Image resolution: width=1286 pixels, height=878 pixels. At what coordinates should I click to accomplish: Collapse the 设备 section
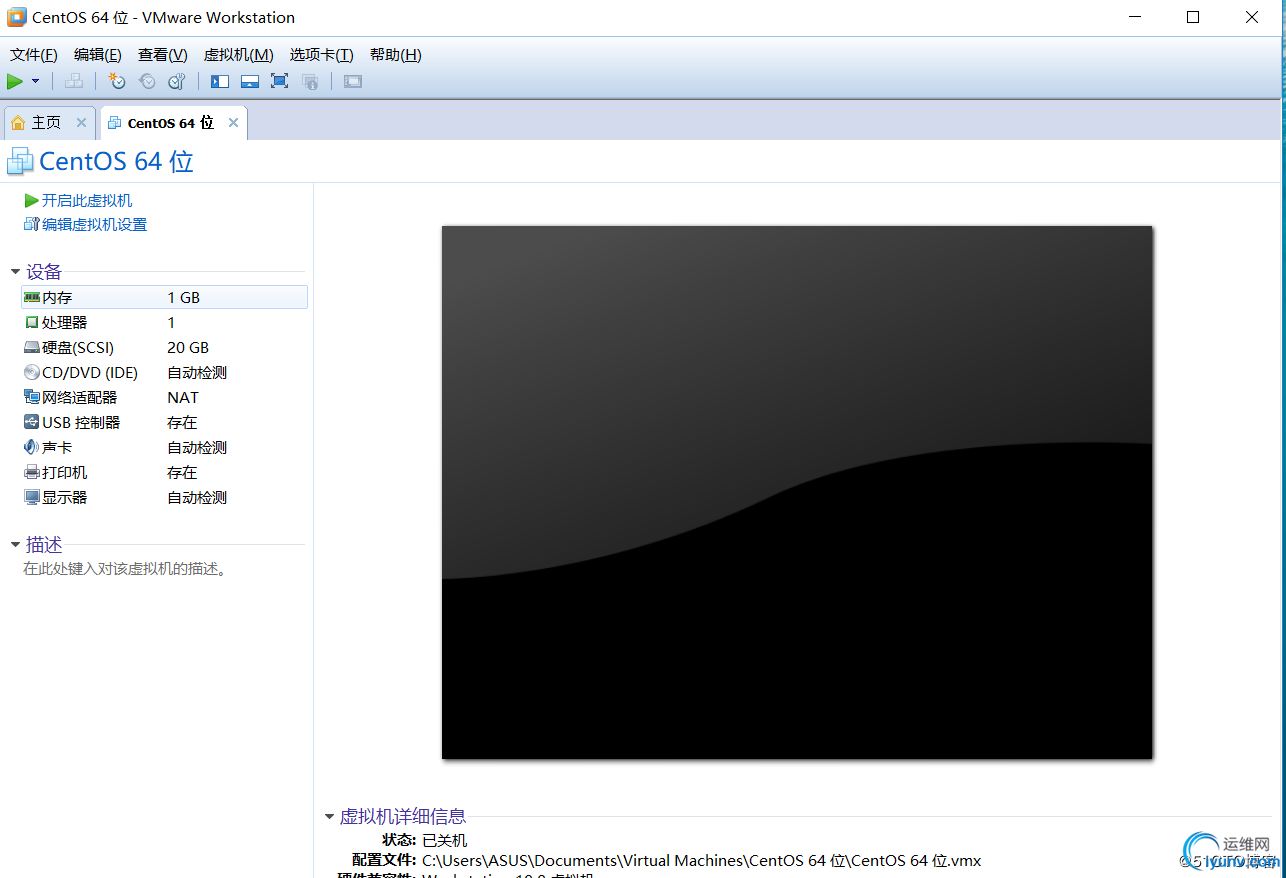pyautogui.click(x=15, y=271)
